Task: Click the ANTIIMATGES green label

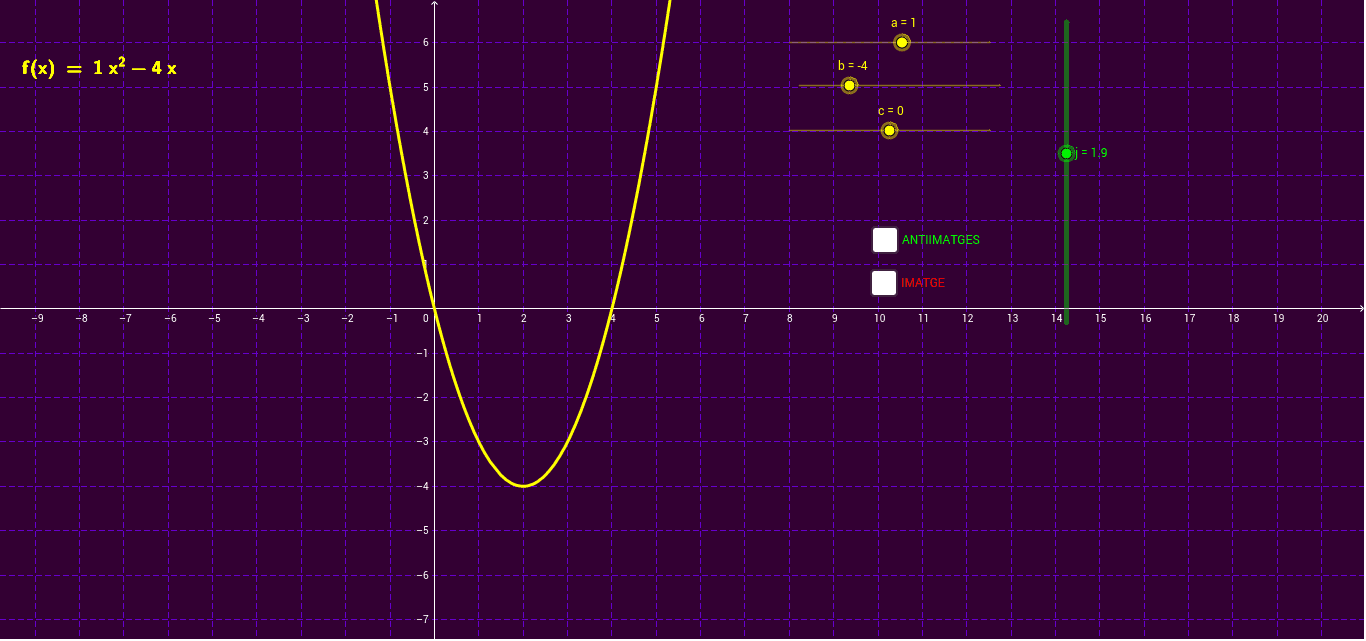Action: (941, 240)
